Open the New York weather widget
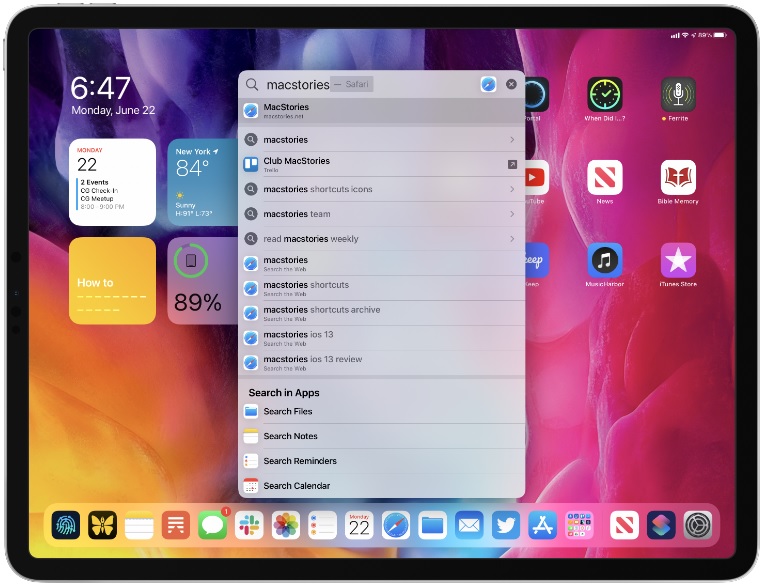The height and width of the screenshot is (587, 764). tap(203, 182)
